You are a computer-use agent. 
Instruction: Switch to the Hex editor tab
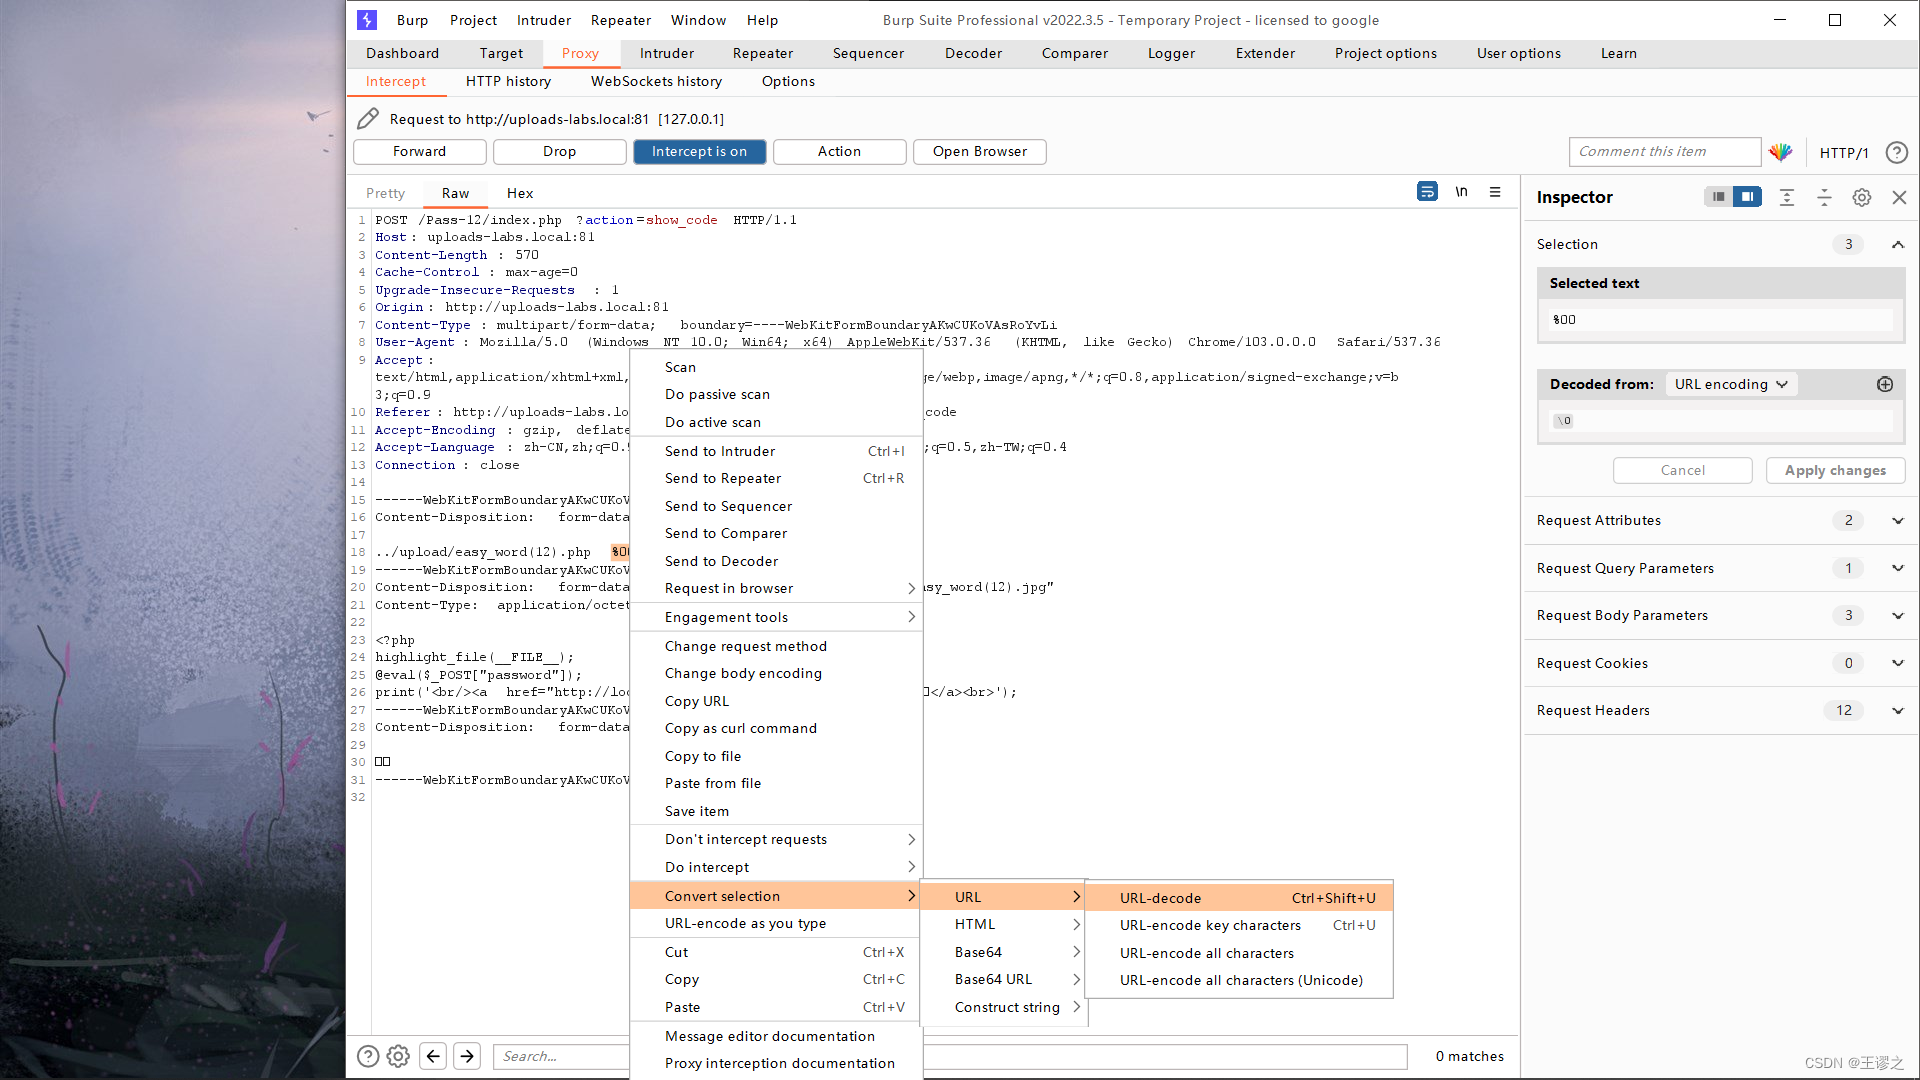tap(519, 193)
